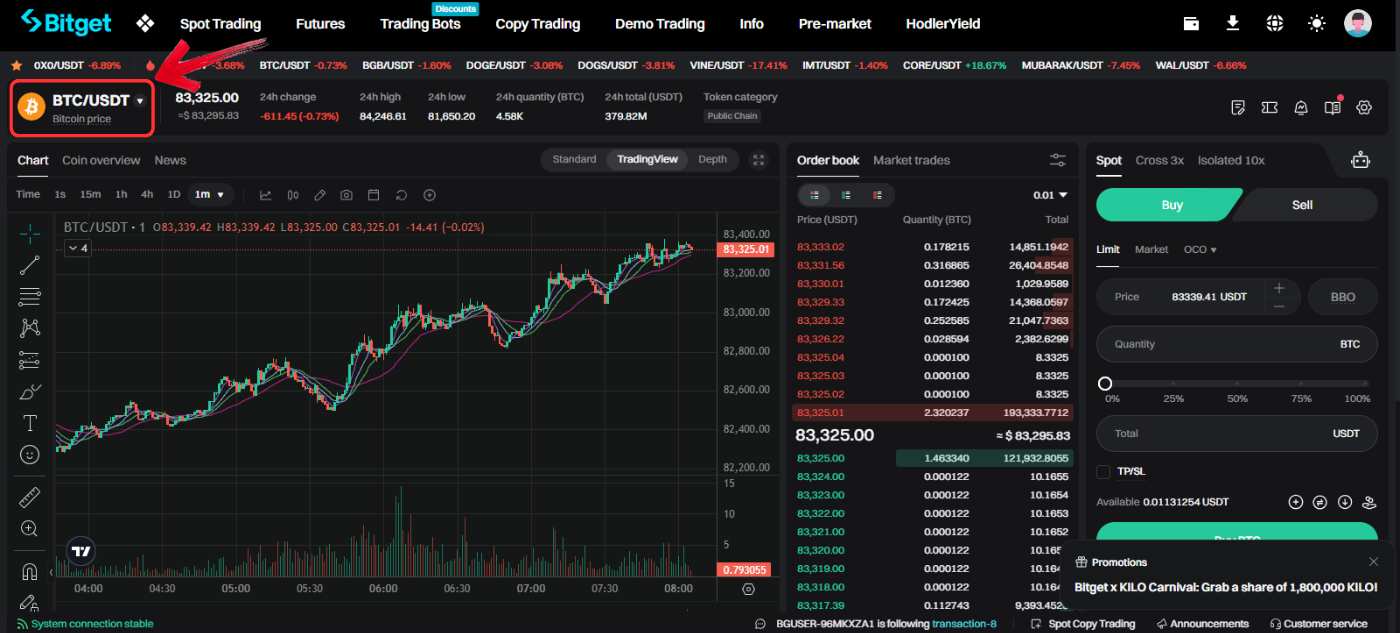Open order book filter settings icon
Screen dimensions: 1400x633
(x=1058, y=160)
